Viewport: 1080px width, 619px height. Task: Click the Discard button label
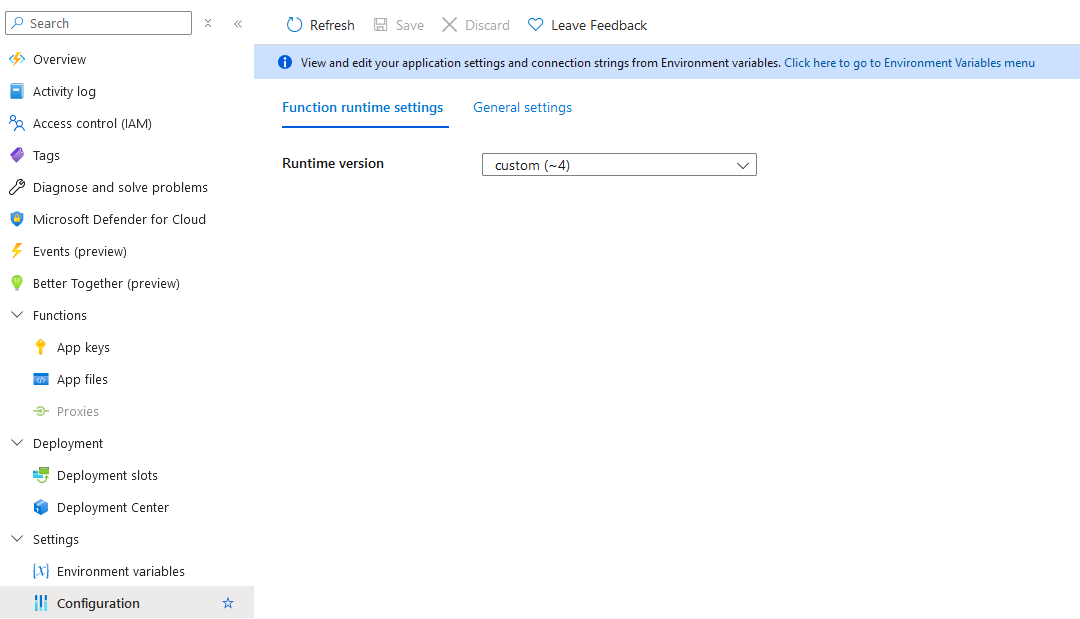tap(487, 25)
